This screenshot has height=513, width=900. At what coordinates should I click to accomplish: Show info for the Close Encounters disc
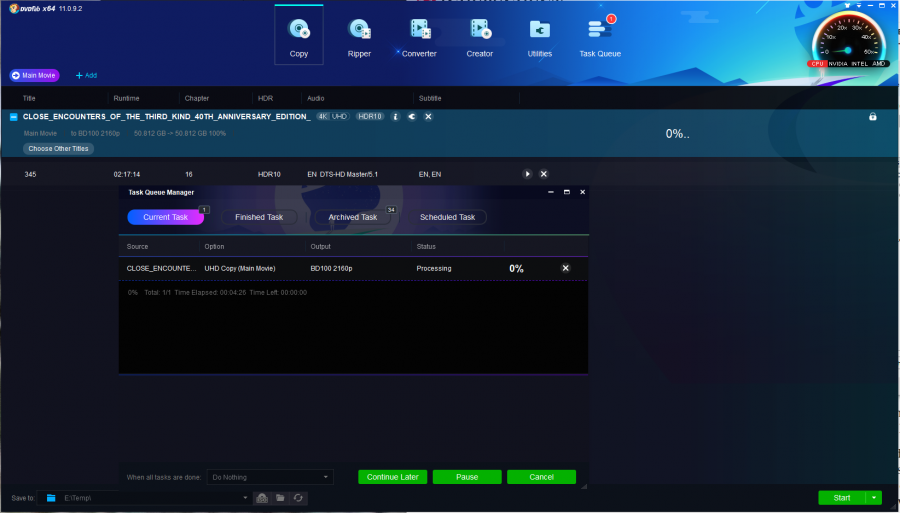(395, 116)
